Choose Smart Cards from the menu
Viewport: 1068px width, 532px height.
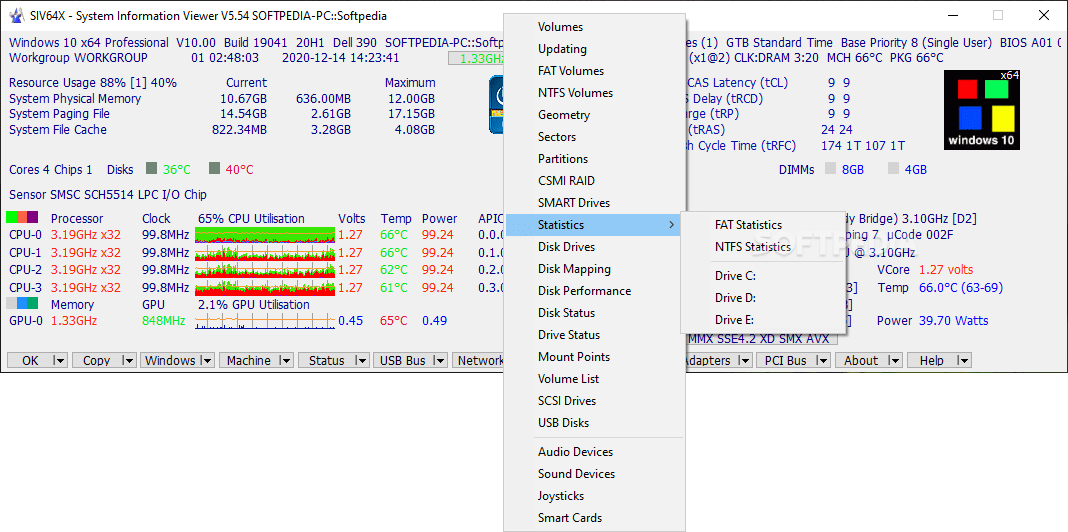click(x=593, y=518)
